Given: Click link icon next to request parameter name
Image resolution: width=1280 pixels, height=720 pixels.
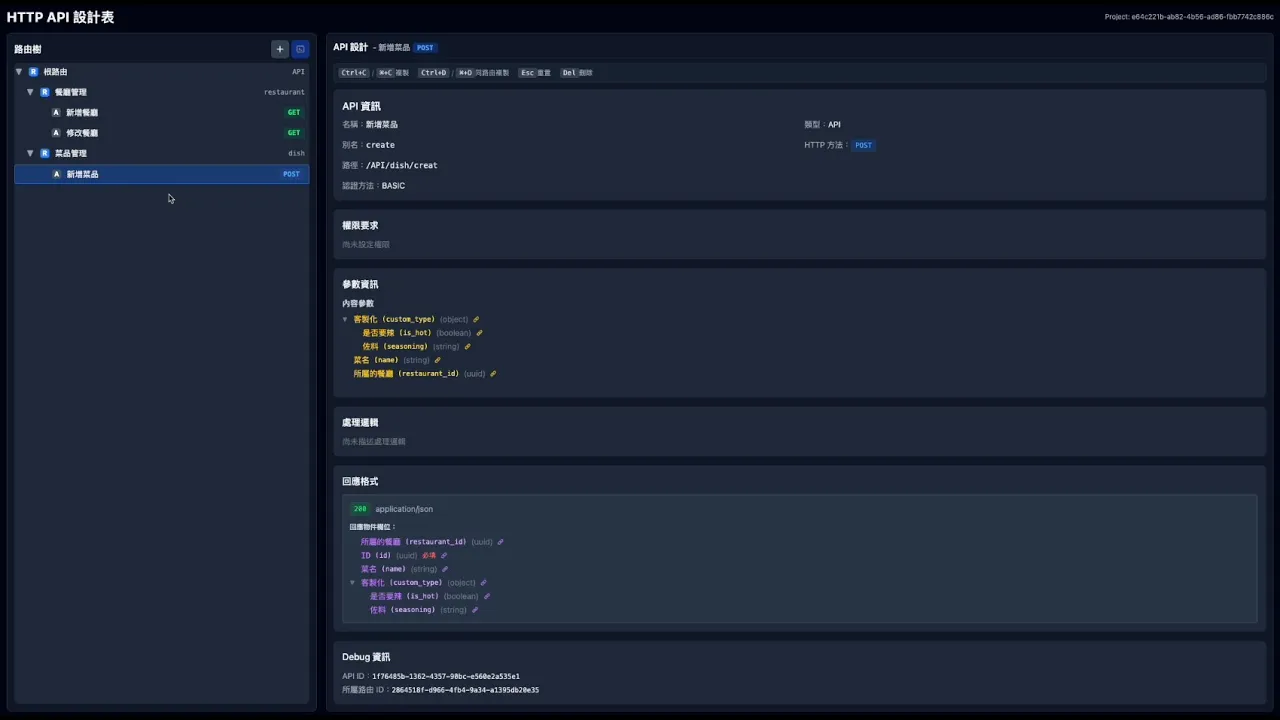Looking at the screenshot, I should coord(437,360).
